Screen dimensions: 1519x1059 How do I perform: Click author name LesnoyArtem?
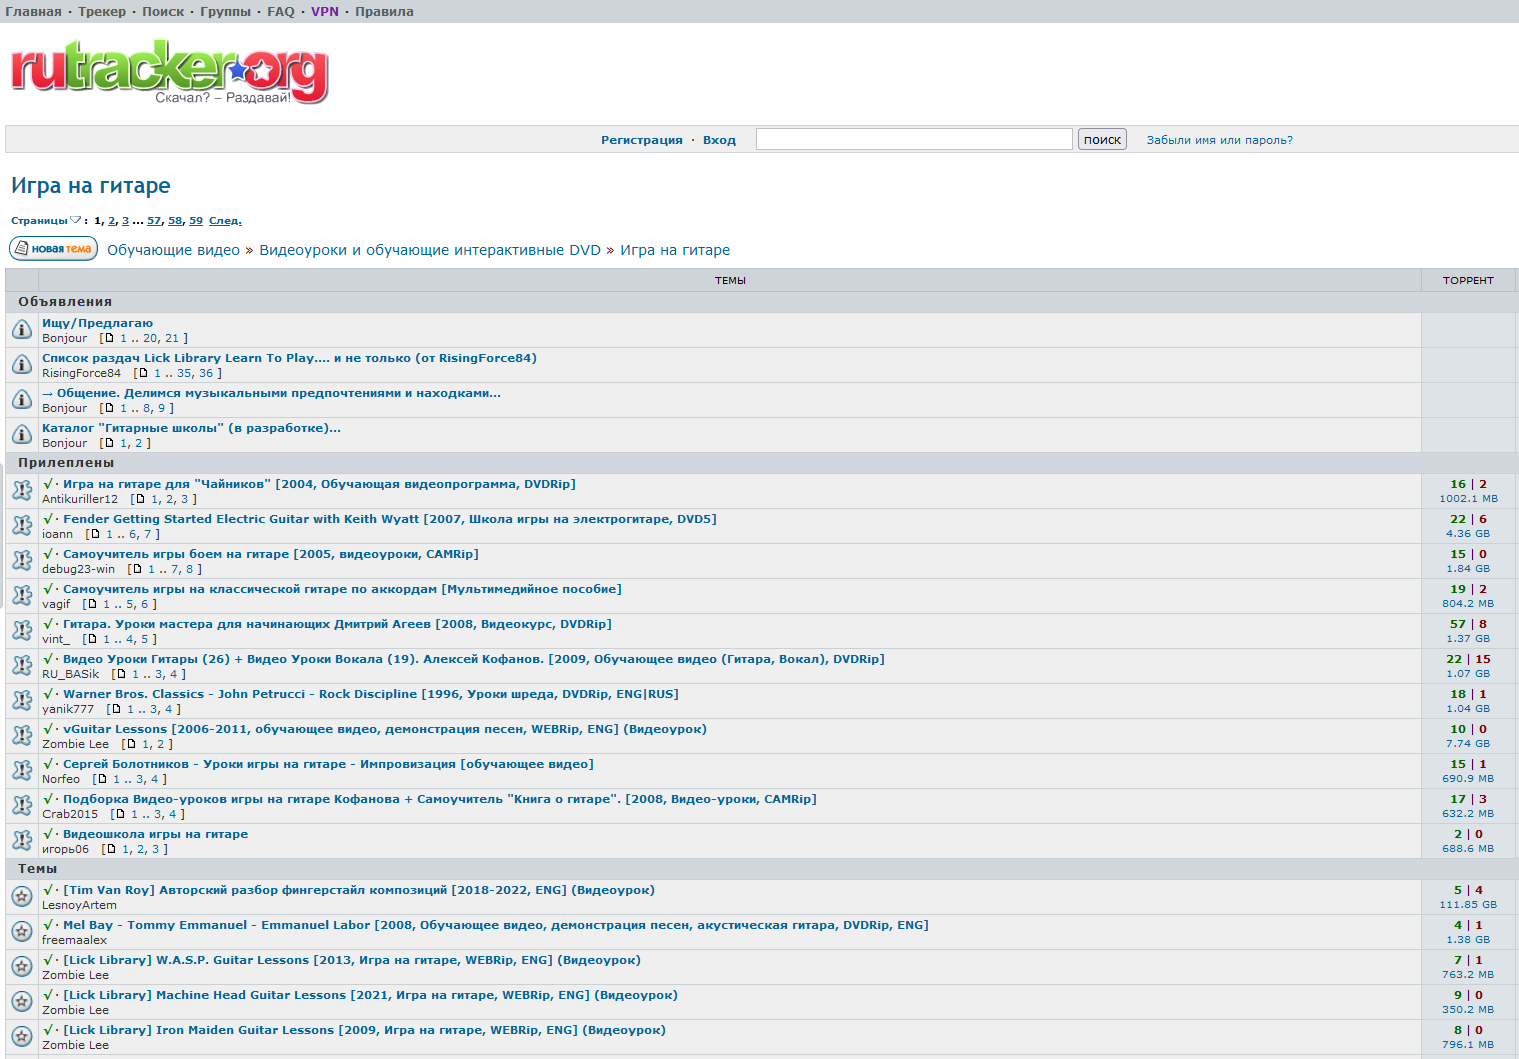(x=79, y=905)
